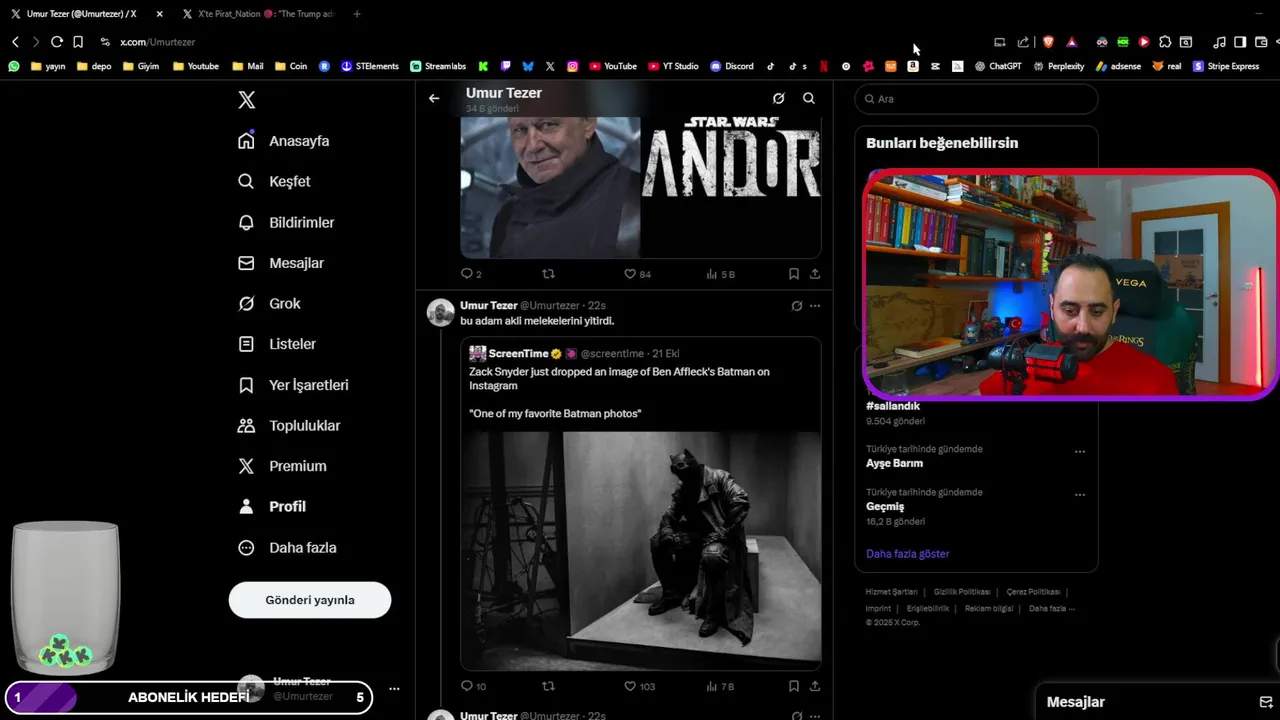The width and height of the screenshot is (1280, 720).
Task: Open Perplexity bookmark
Action: pyautogui.click(x=1059, y=66)
